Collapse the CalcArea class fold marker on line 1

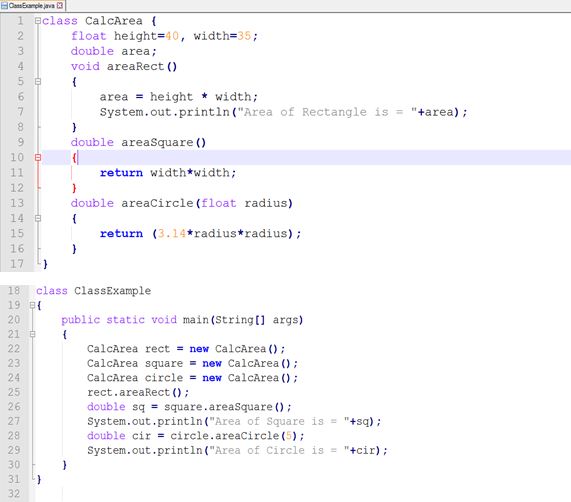[38, 21]
